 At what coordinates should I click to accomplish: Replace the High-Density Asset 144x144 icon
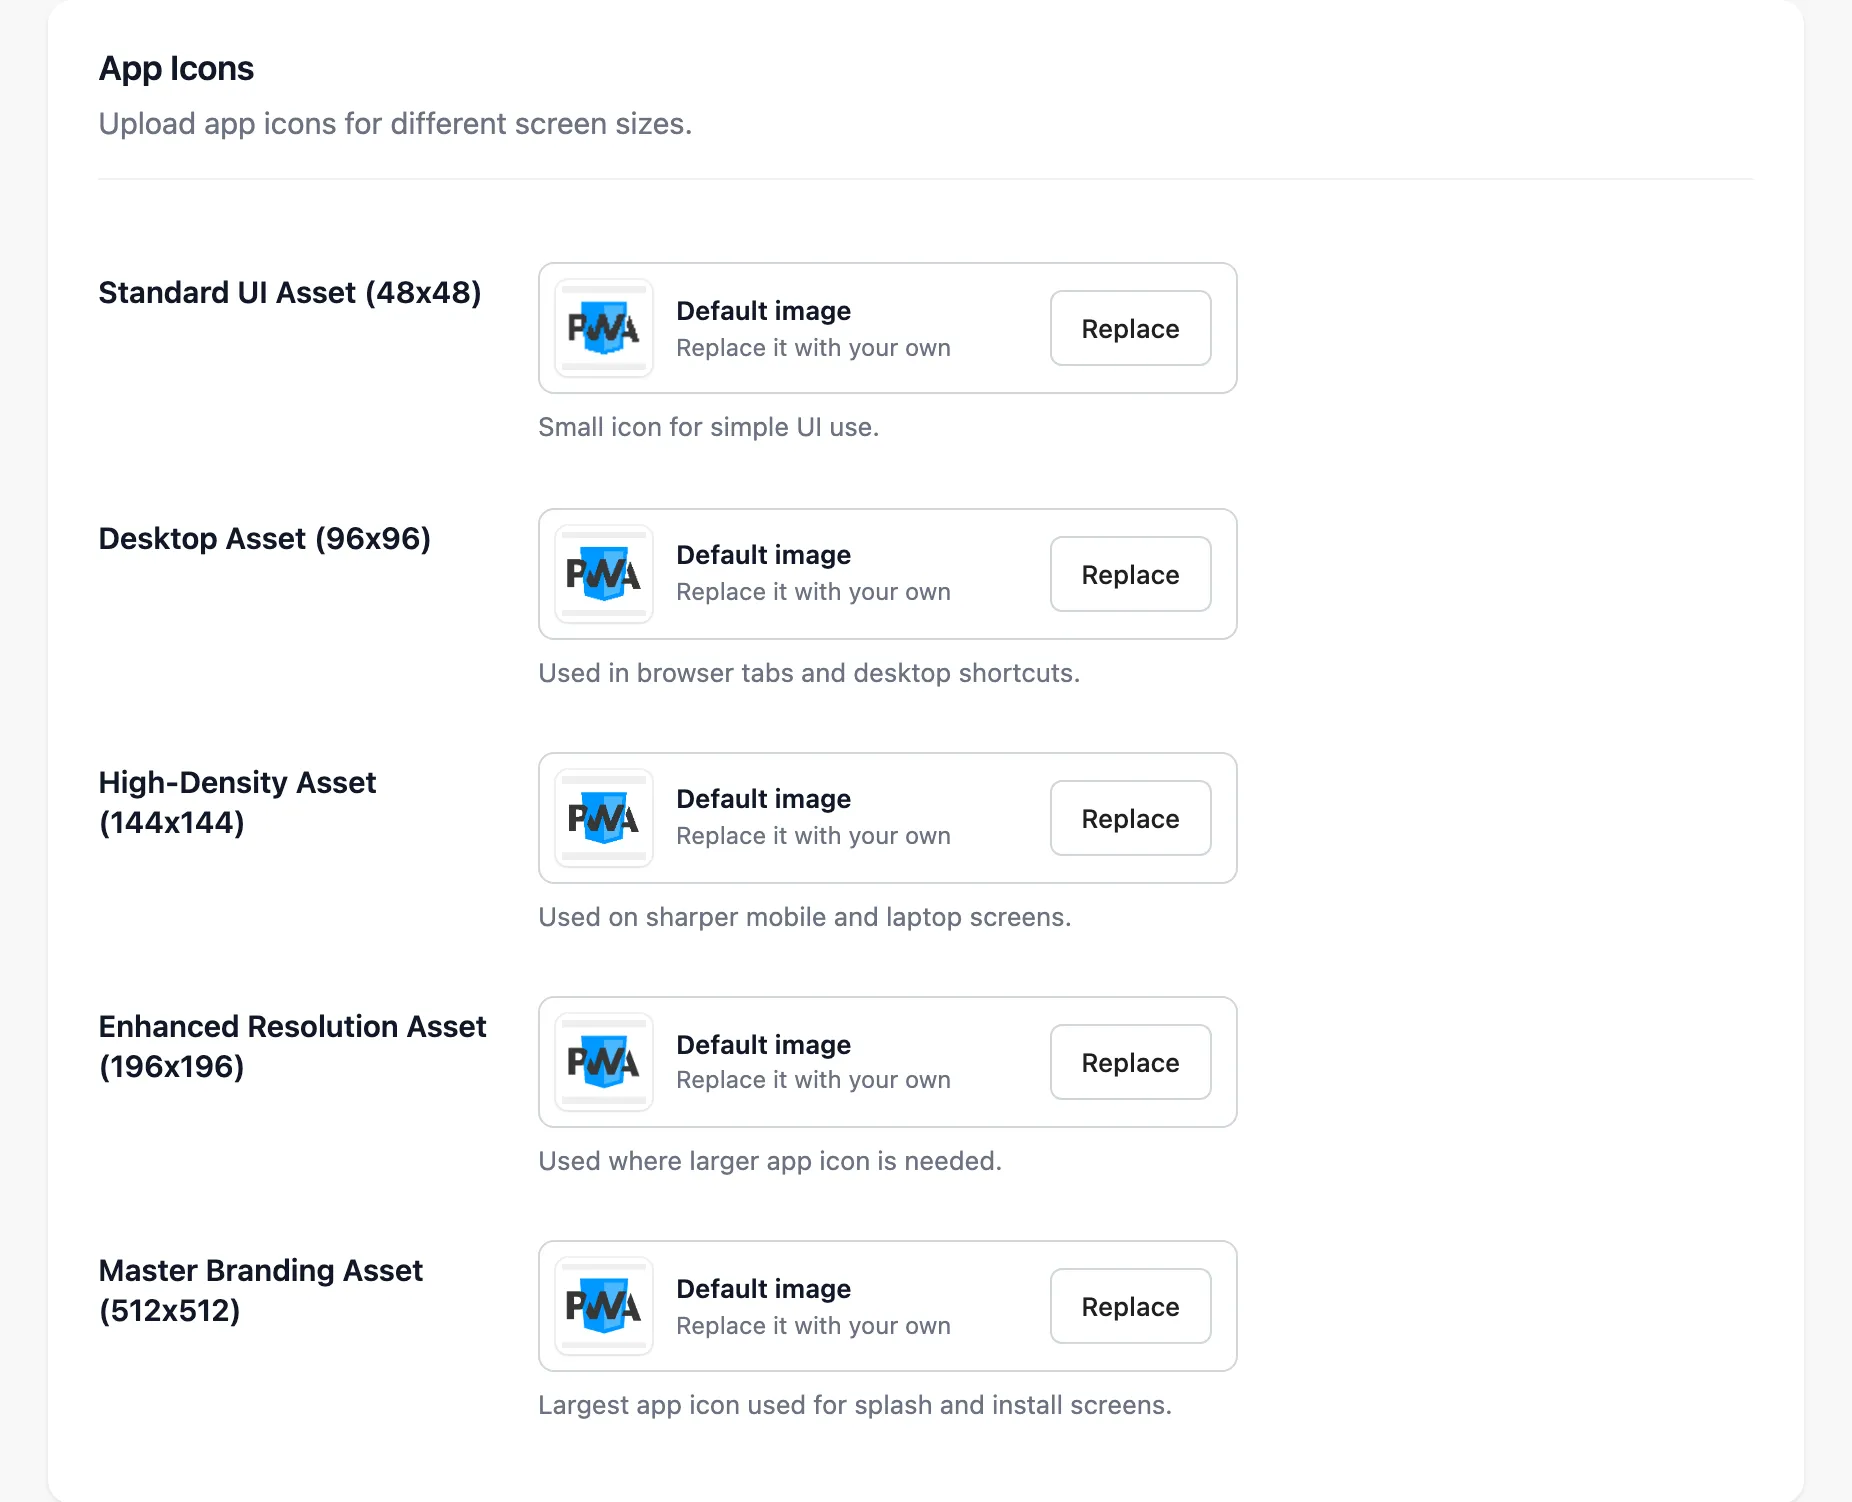(1130, 818)
